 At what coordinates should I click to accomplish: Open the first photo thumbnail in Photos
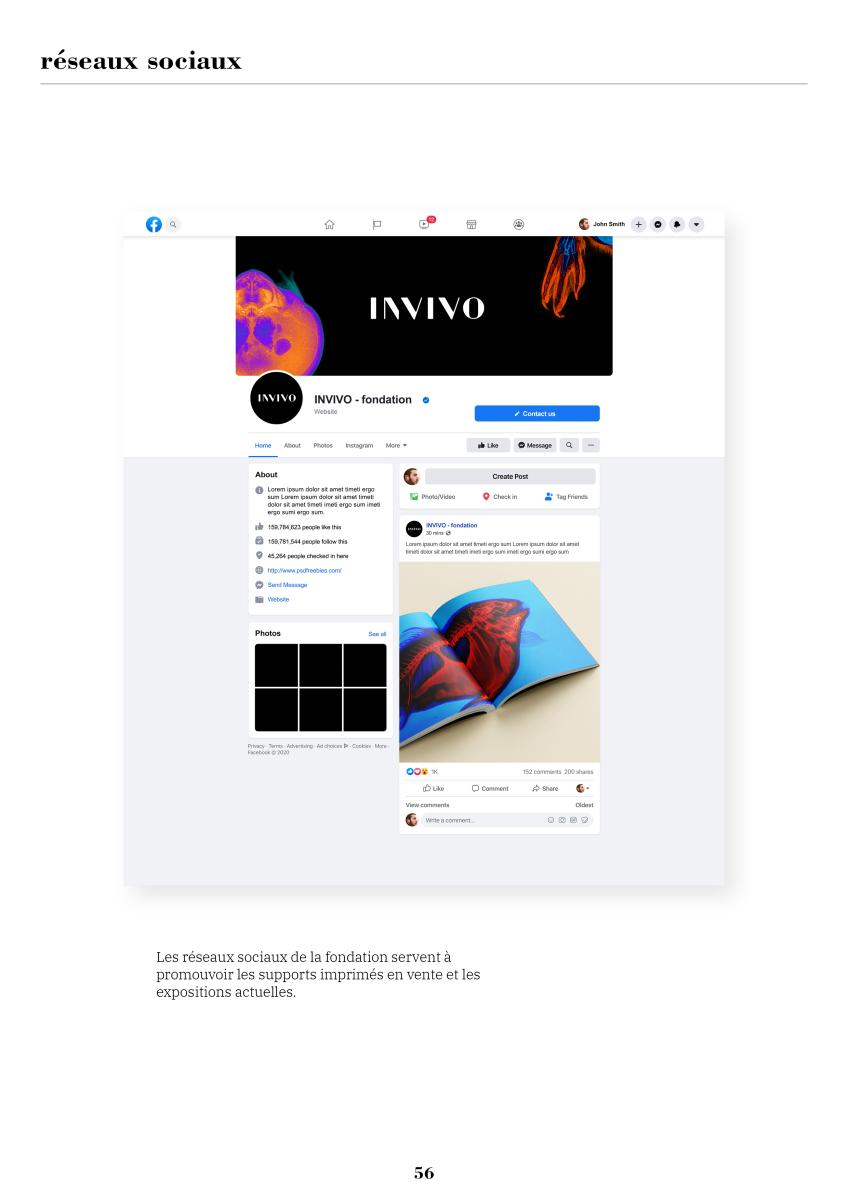[x=276, y=665]
